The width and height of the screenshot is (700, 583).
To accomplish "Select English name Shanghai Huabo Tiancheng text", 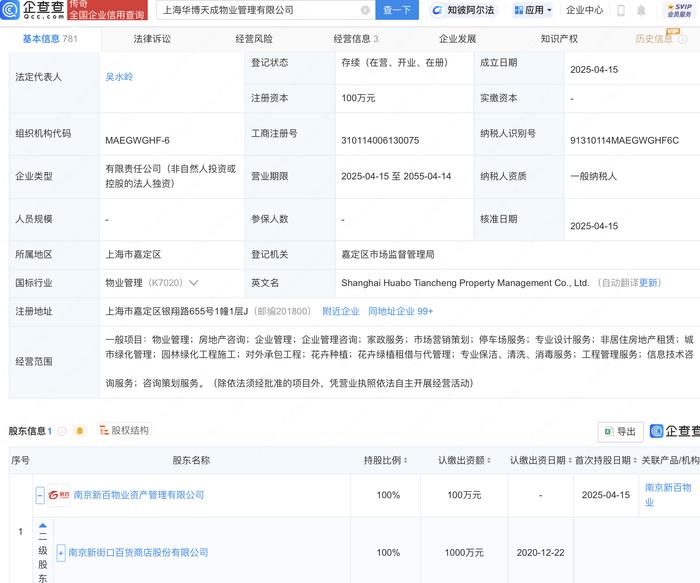I will (x=465, y=283).
